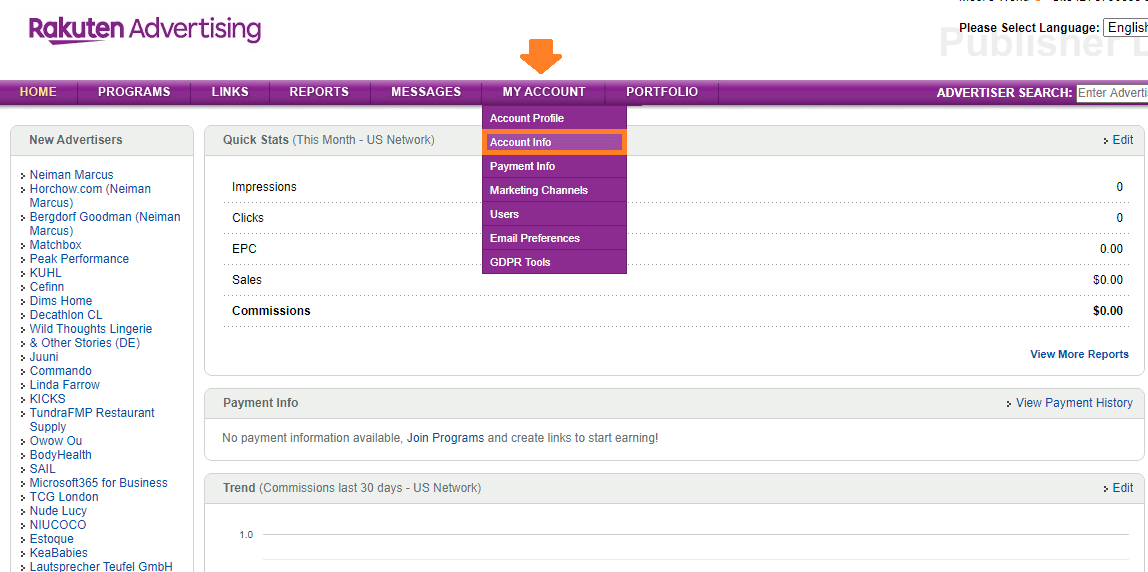1148x572 pixels.
Task: Open the language selection dropdown
Action: pos(1125,28)
